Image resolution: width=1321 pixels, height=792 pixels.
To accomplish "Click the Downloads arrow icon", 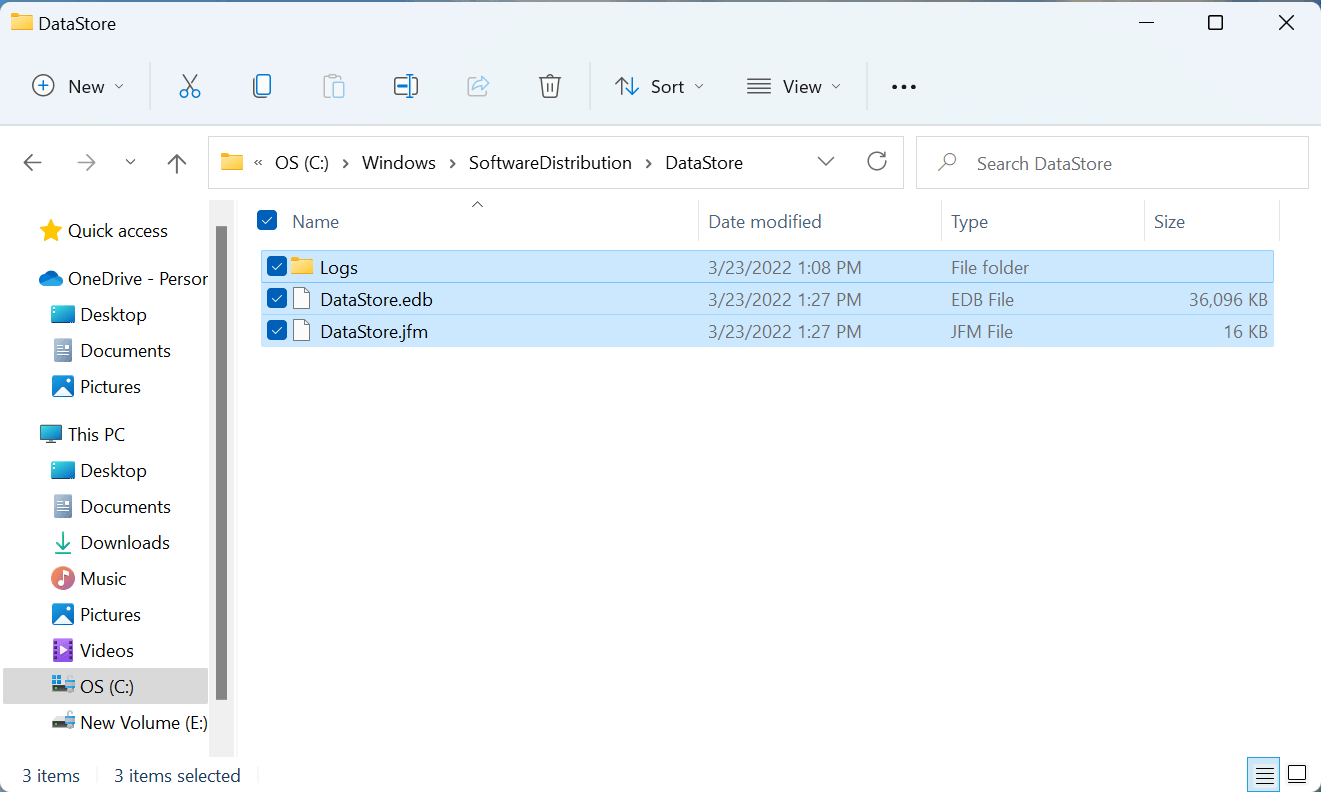I will [63, 543].
